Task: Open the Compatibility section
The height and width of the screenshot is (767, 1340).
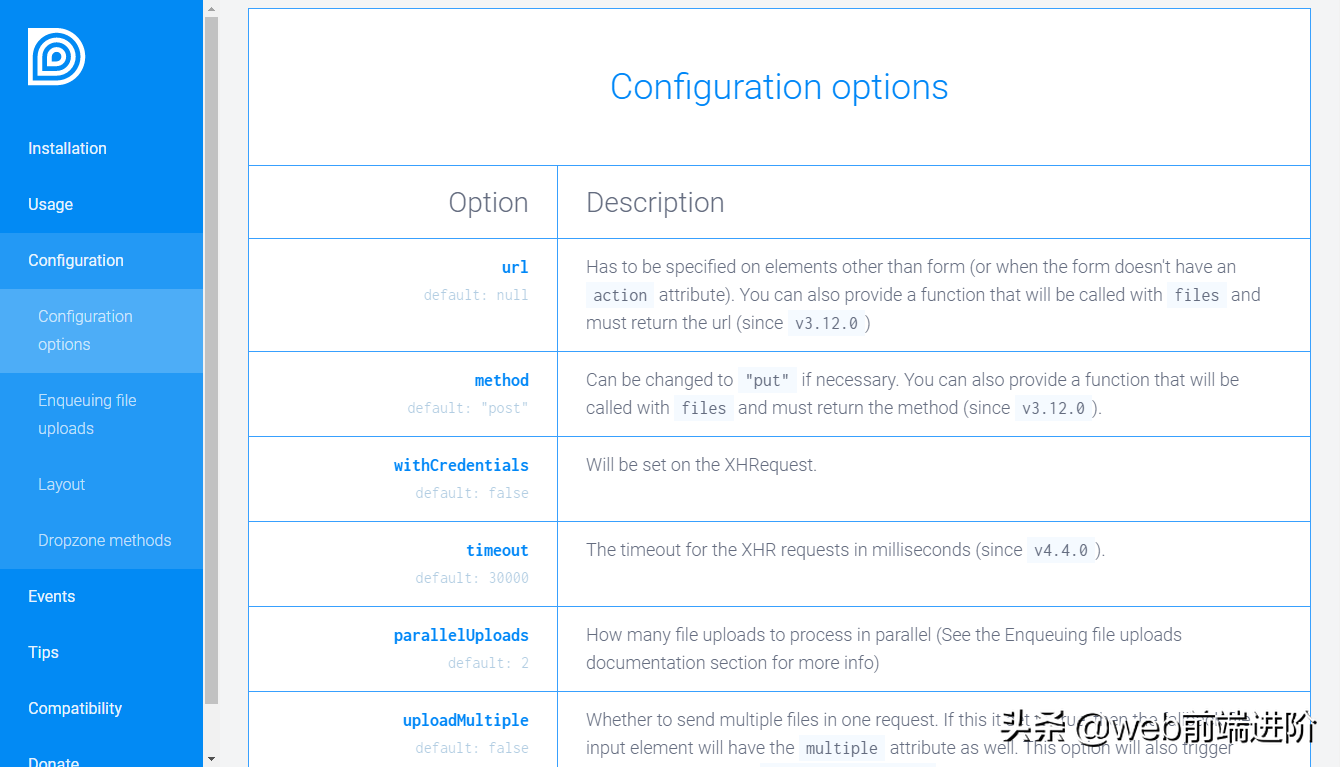Action: (x=75, y=708)
